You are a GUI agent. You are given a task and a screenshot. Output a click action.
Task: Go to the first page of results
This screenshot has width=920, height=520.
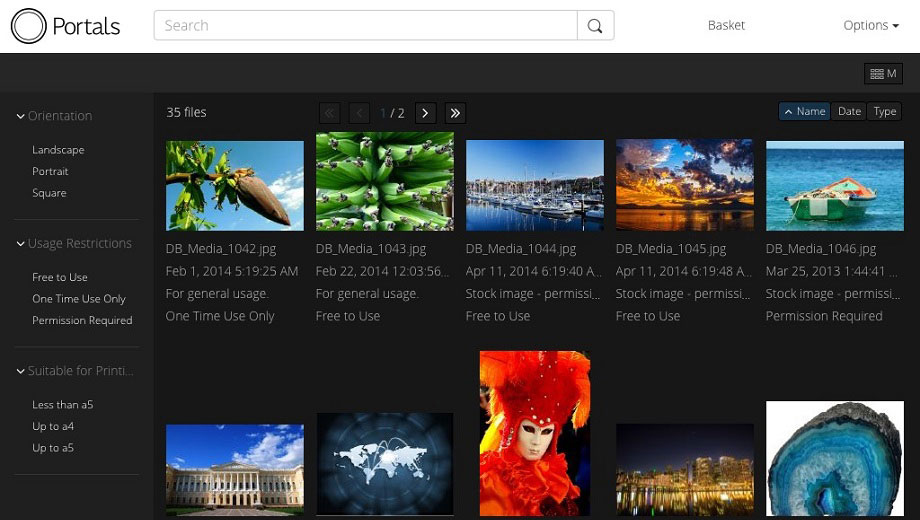pos(329,113)
